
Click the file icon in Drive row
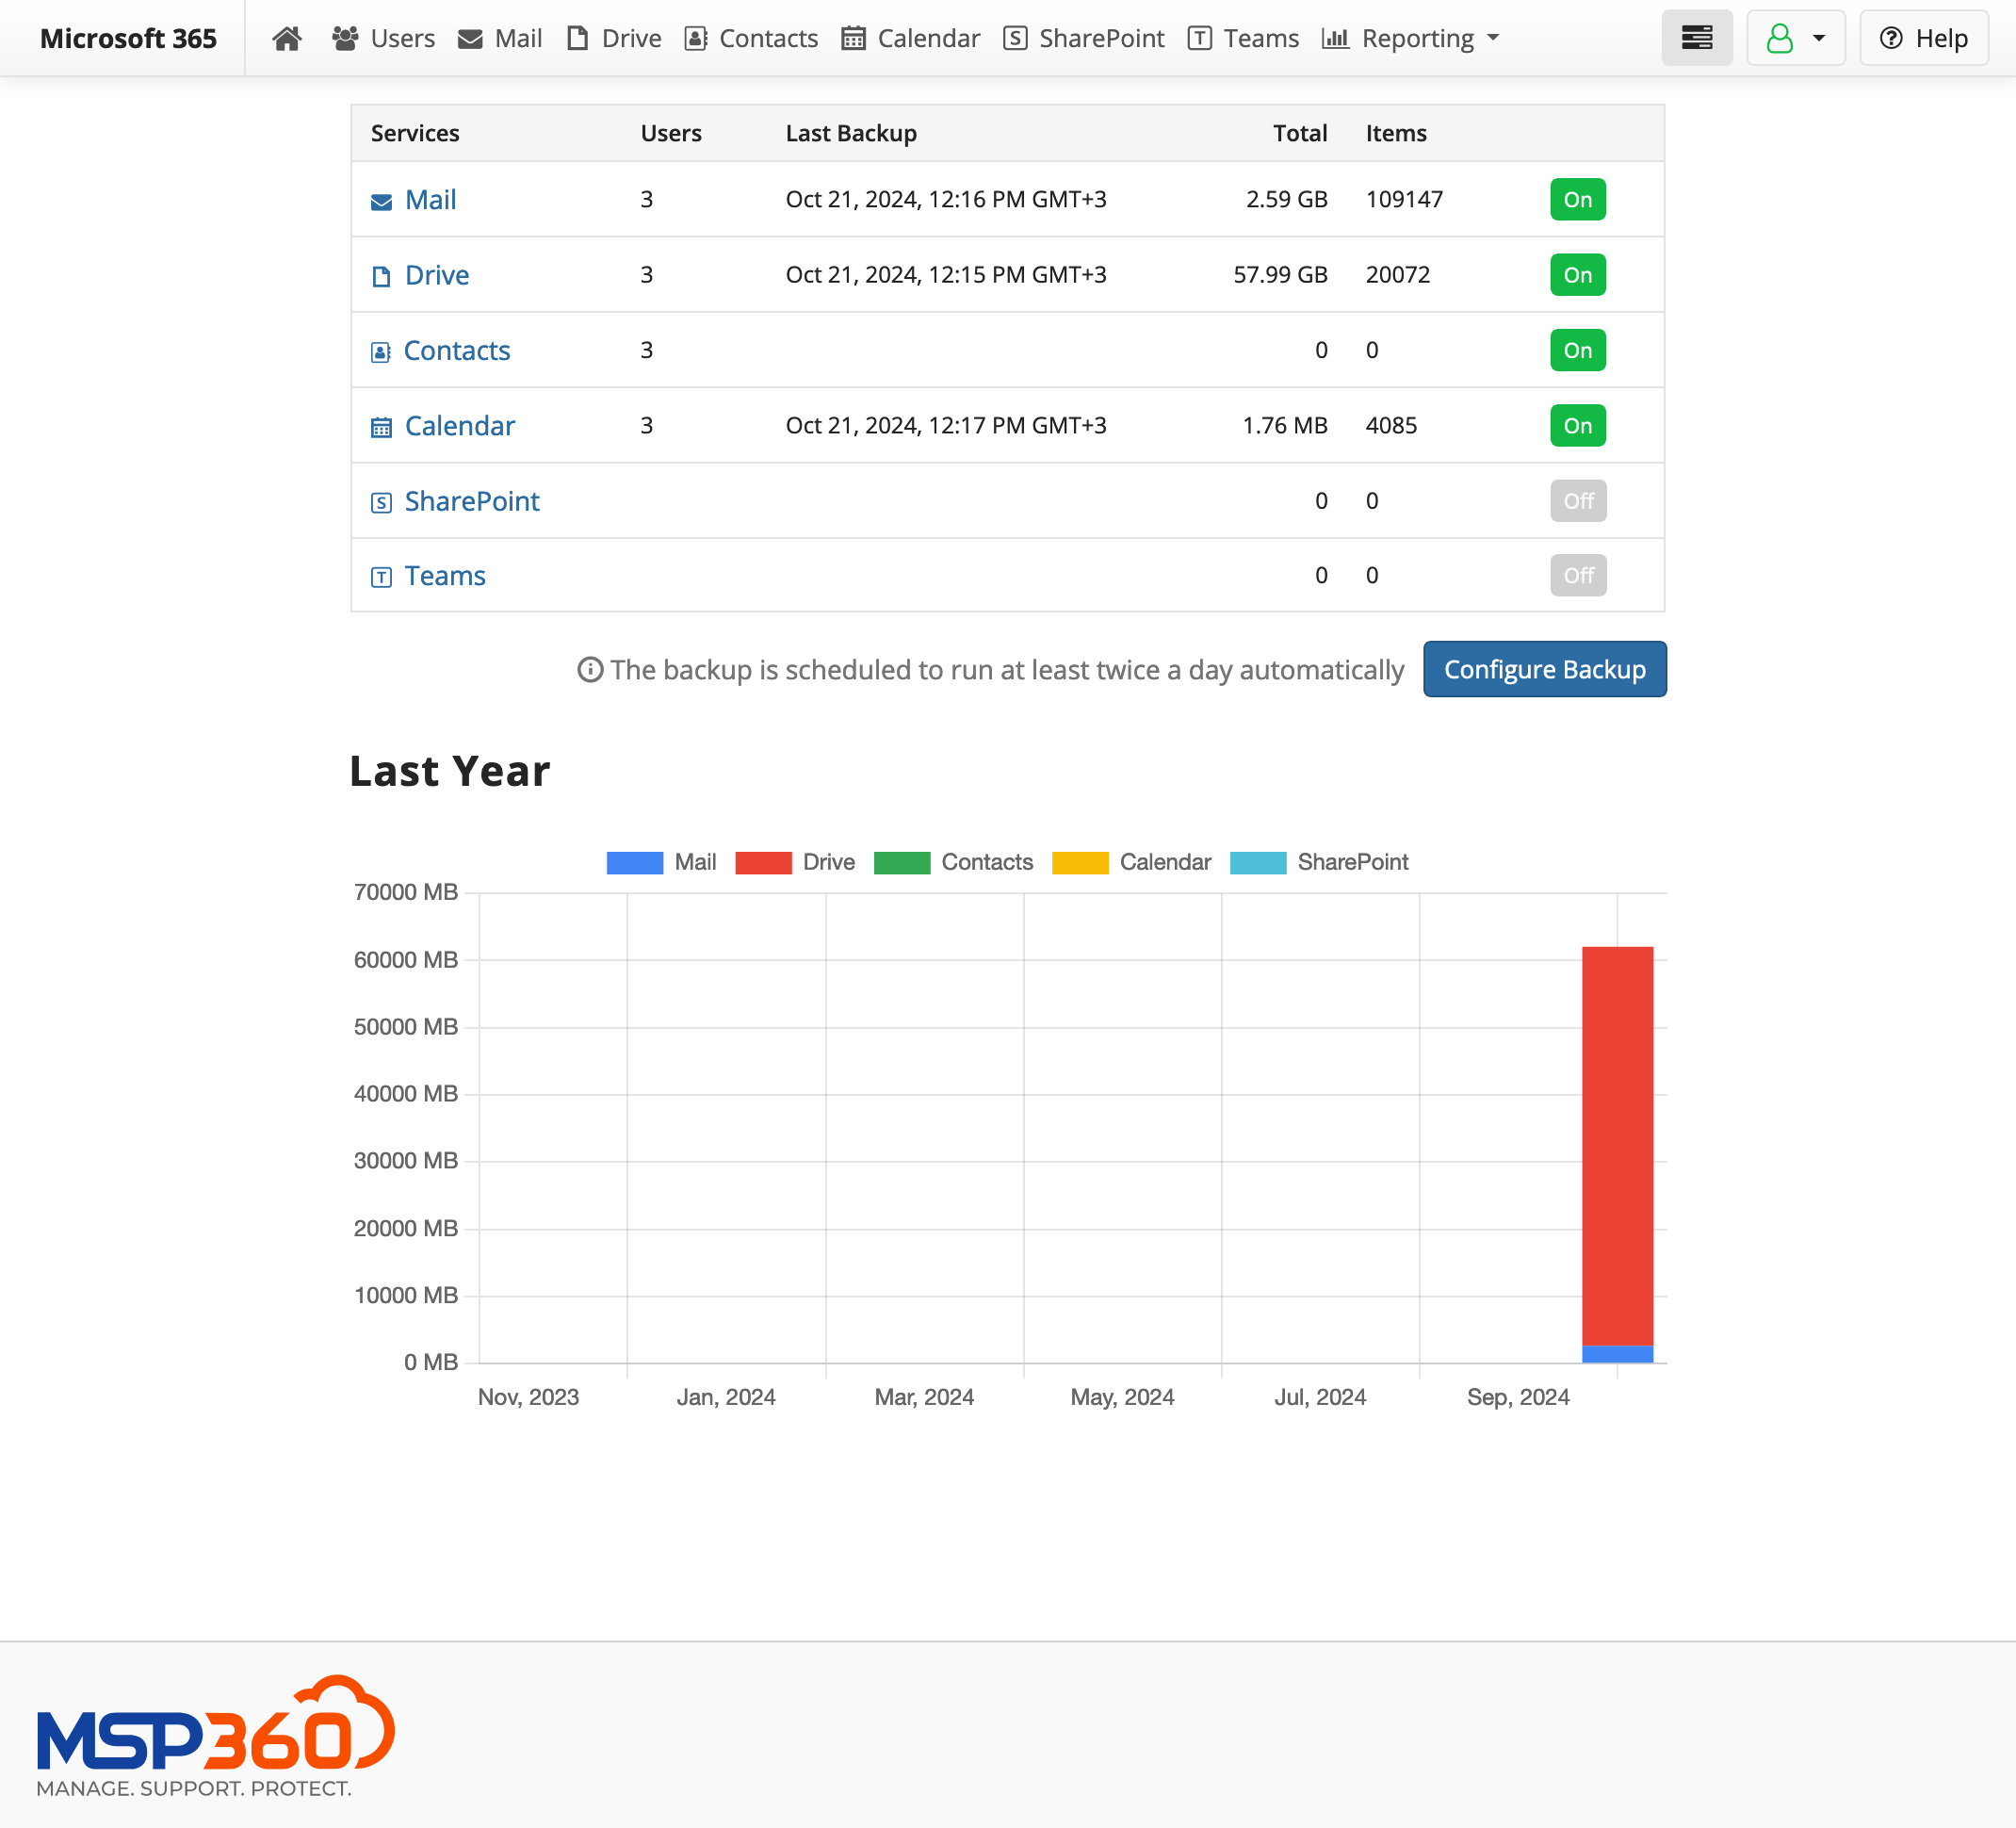click(x=381, y=277)
